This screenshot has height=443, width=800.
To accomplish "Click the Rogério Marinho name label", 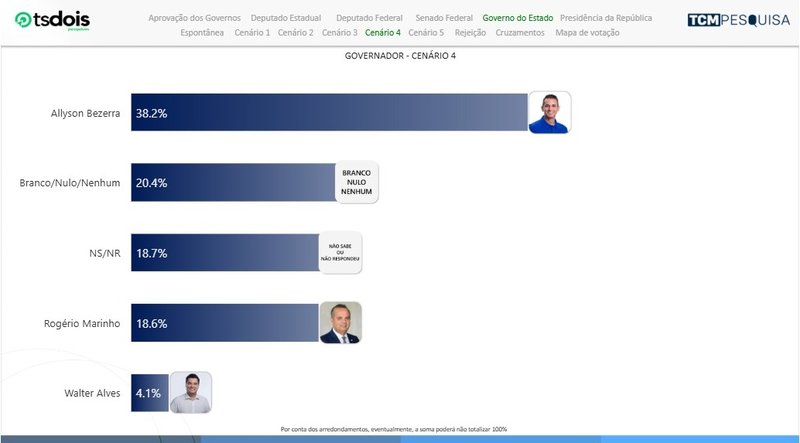I will pos(82,324).
